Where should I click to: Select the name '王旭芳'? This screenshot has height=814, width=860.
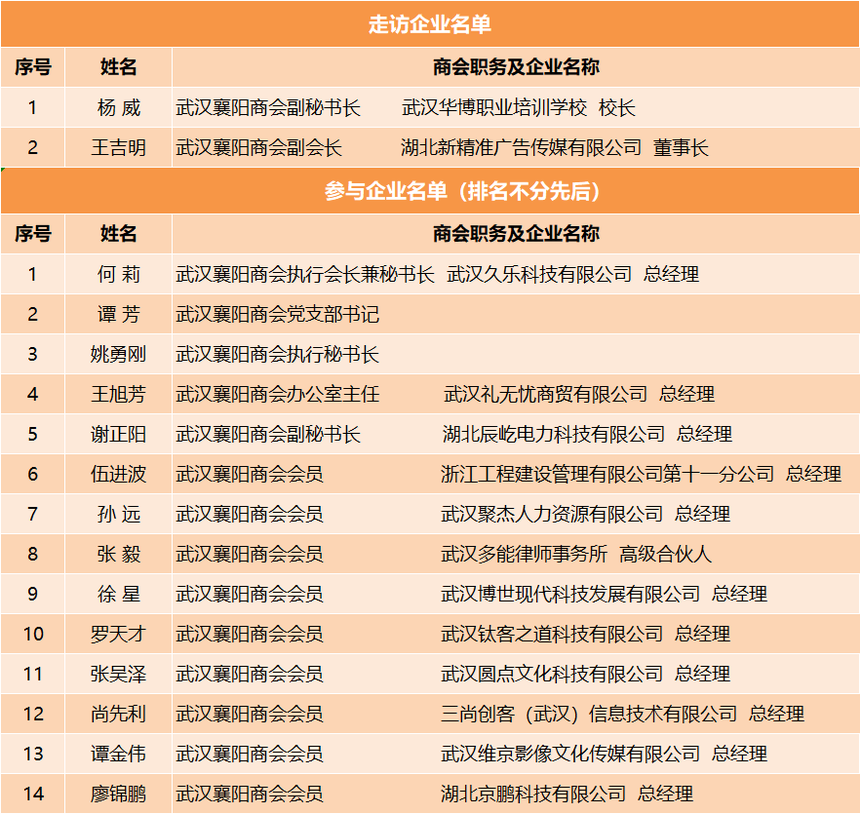[x=118, y=394]
